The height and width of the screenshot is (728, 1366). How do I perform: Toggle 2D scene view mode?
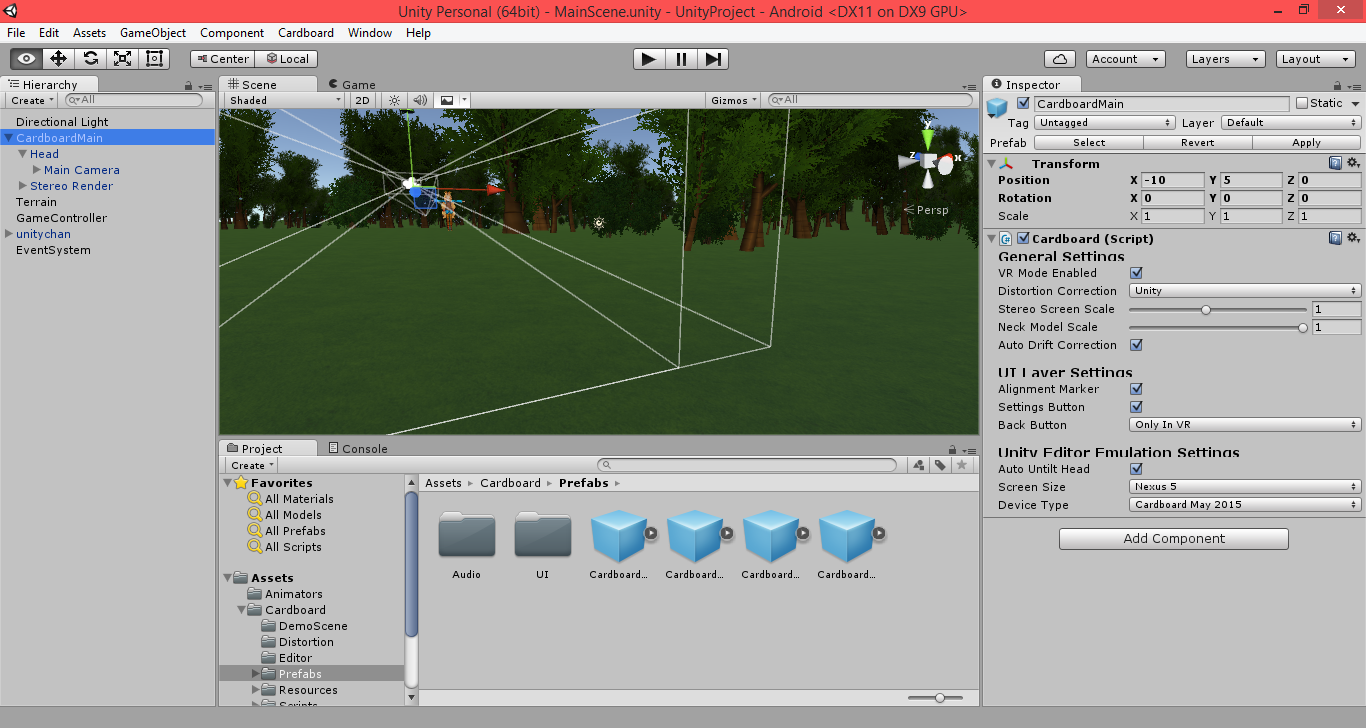coord(363,100)
